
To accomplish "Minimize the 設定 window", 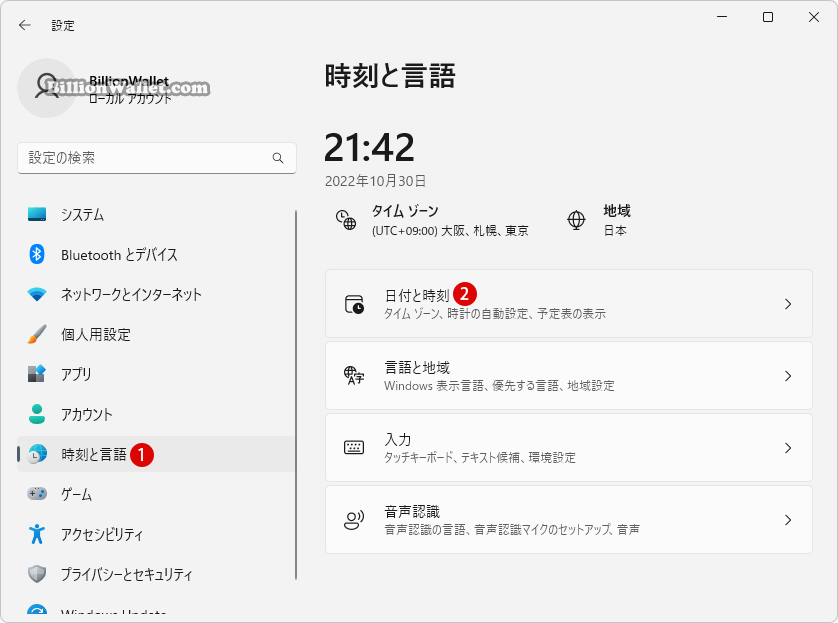I will point(722,17).
